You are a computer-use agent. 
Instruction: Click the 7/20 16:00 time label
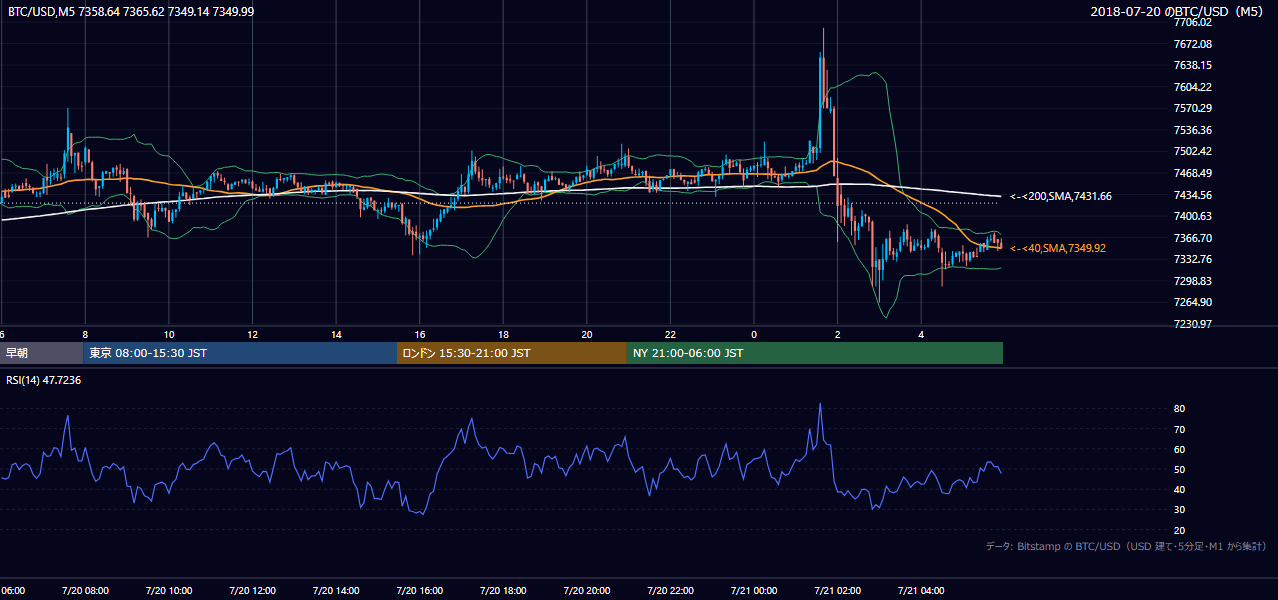click(419, 591)
